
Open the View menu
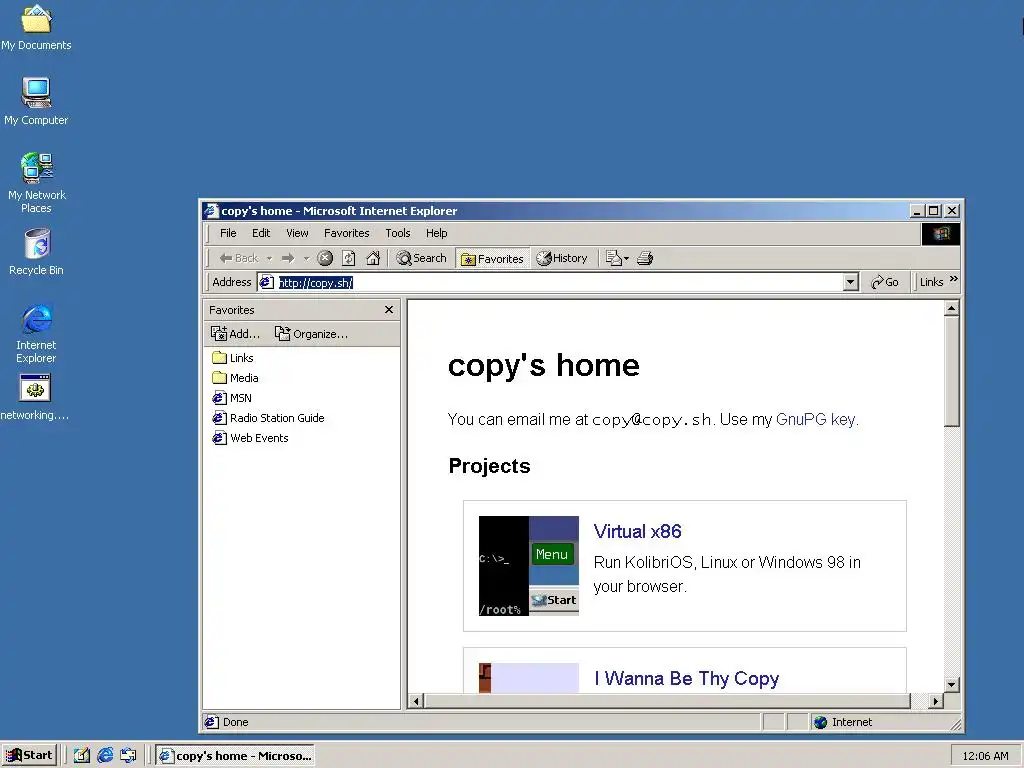297,233
